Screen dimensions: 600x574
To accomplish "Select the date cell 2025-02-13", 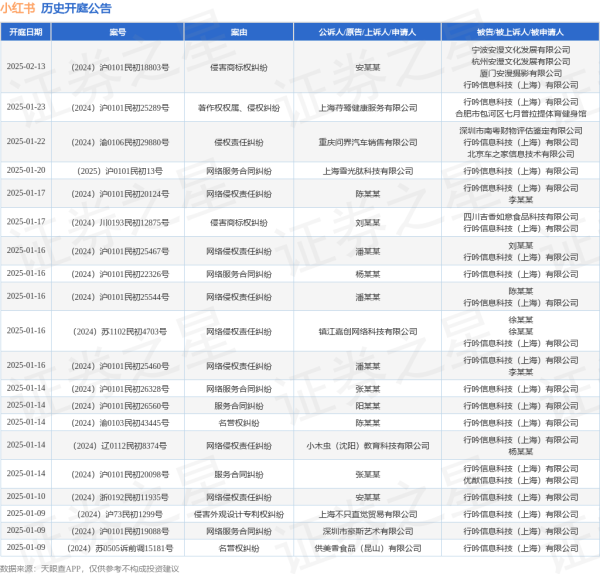I will point(26,67).
